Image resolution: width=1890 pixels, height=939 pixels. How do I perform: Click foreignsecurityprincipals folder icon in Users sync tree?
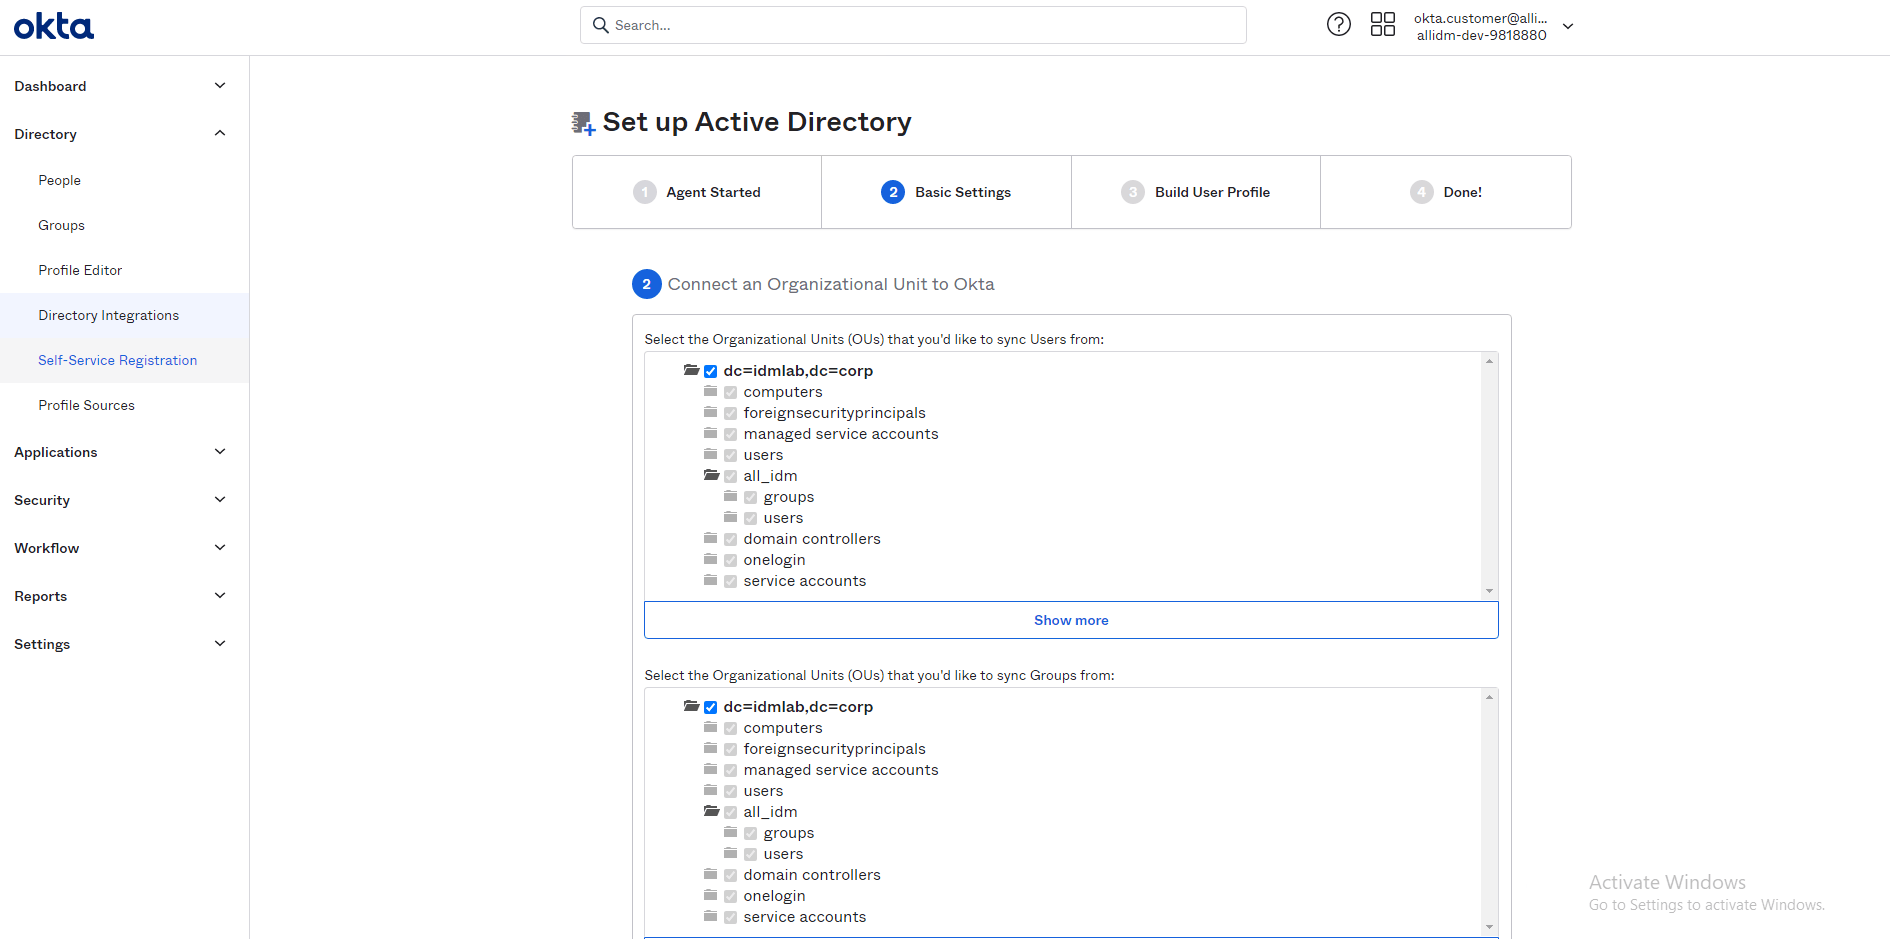point(710,412)
